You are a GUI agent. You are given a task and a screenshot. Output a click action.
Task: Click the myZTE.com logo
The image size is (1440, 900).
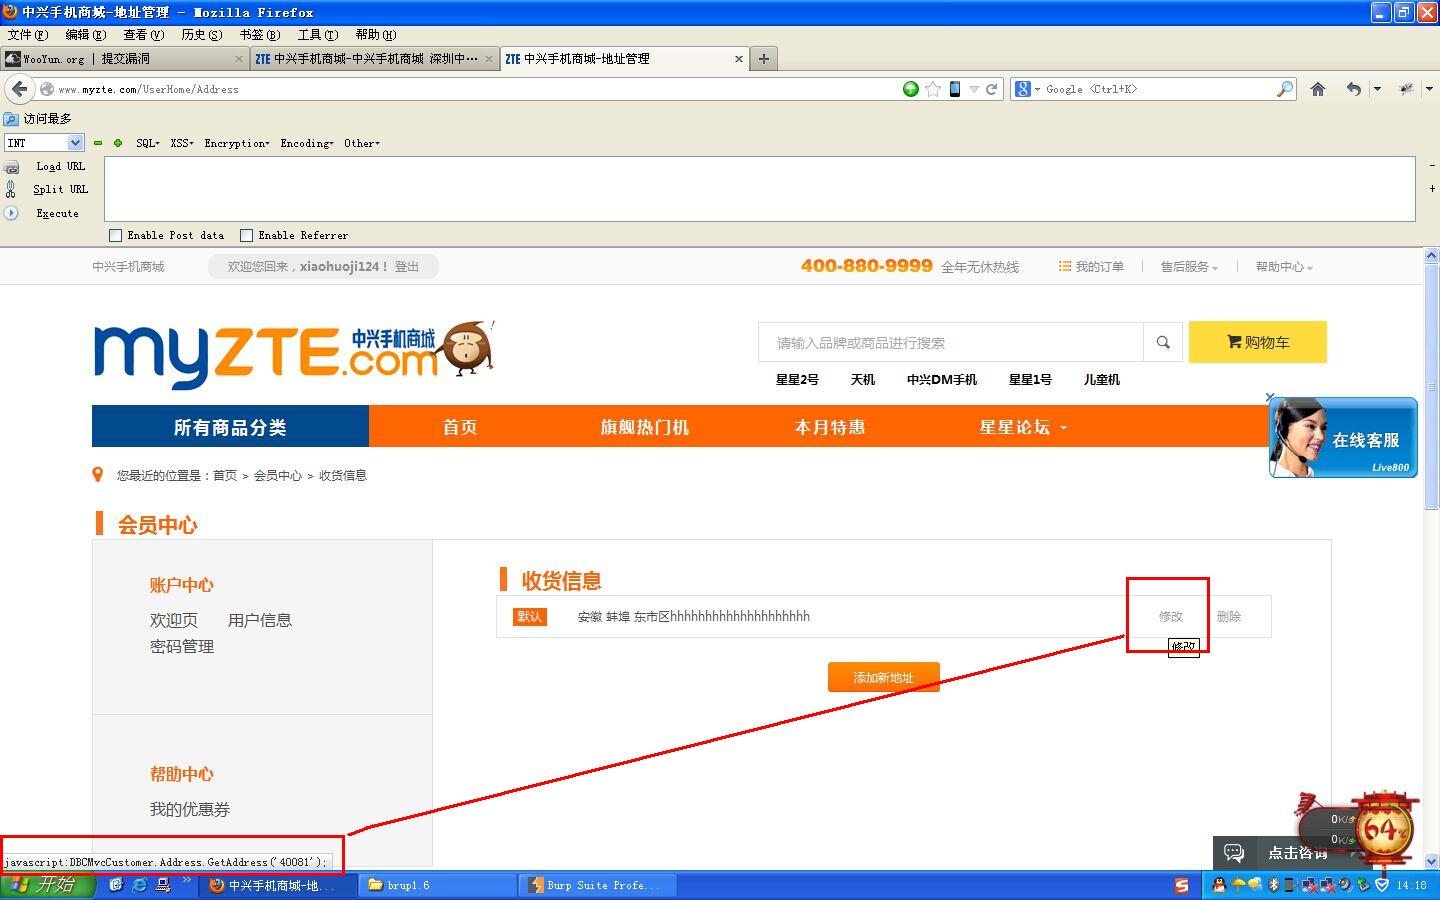coord(293,353)
